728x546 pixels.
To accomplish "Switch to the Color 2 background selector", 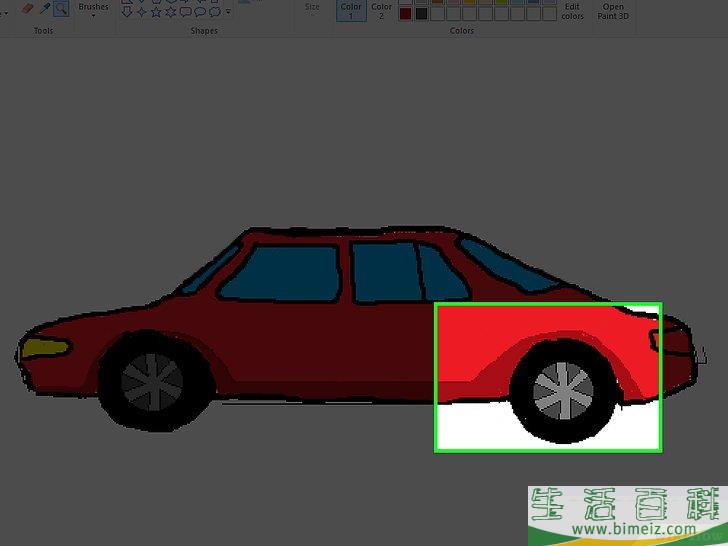I will click(x=381, y=10).
